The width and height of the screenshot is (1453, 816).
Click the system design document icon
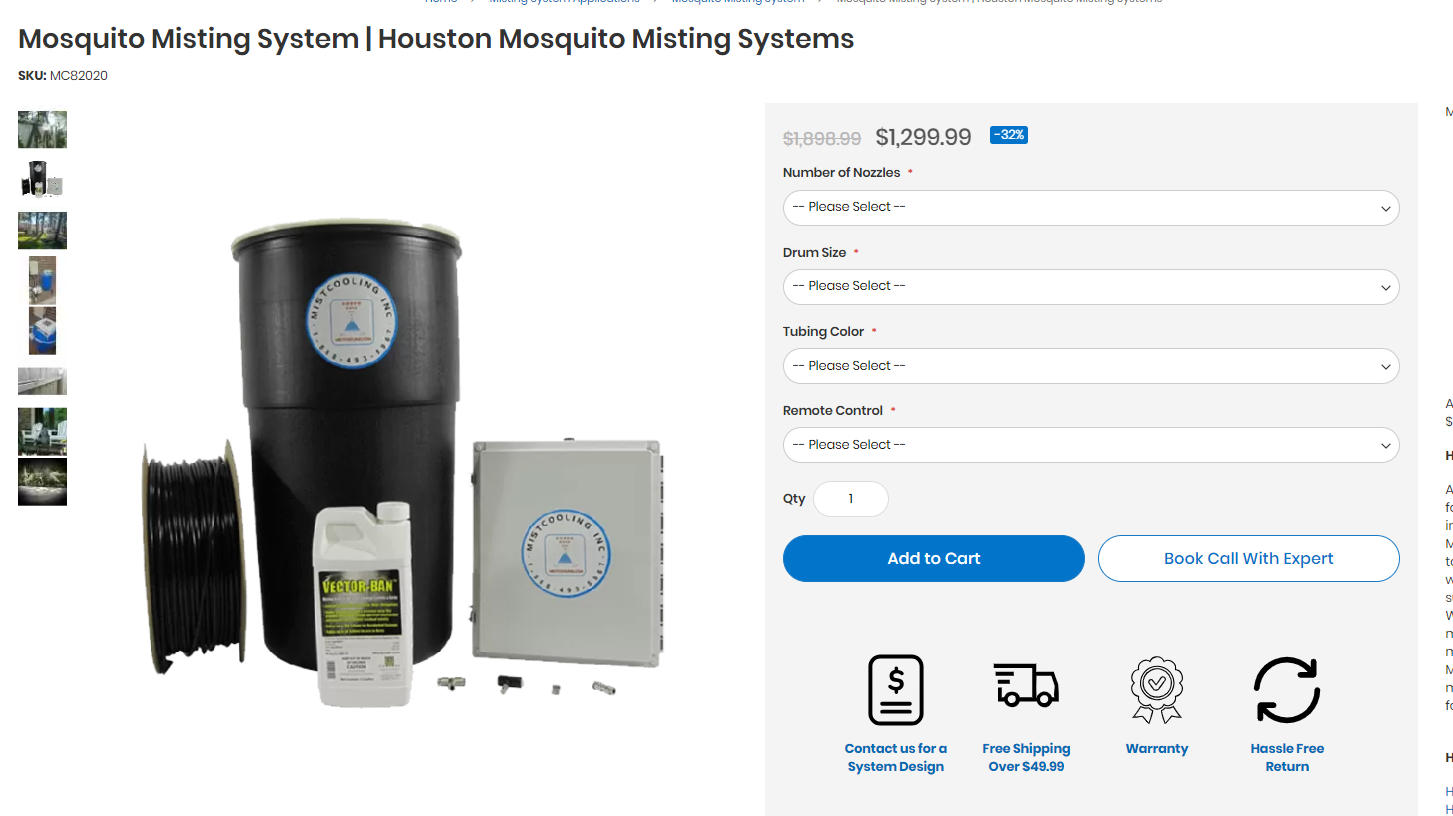tap(895, 690)
